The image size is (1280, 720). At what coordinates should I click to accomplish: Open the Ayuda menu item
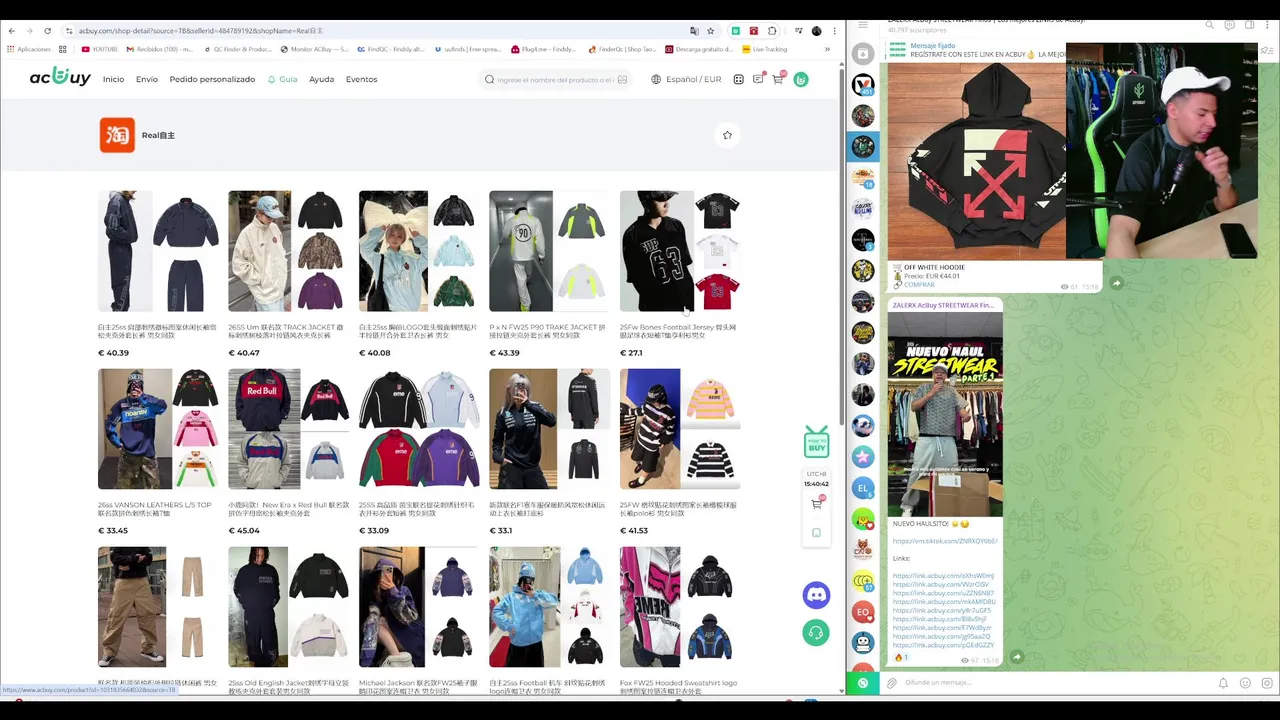pyautogui.click(x=321, y=79)
